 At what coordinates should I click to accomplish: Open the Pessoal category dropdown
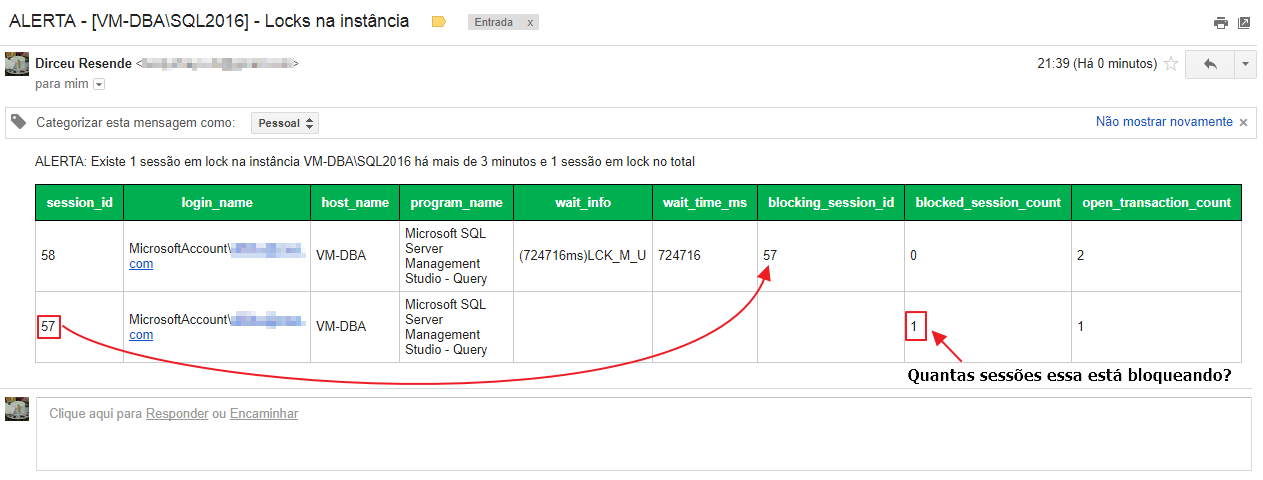point(285,123)
